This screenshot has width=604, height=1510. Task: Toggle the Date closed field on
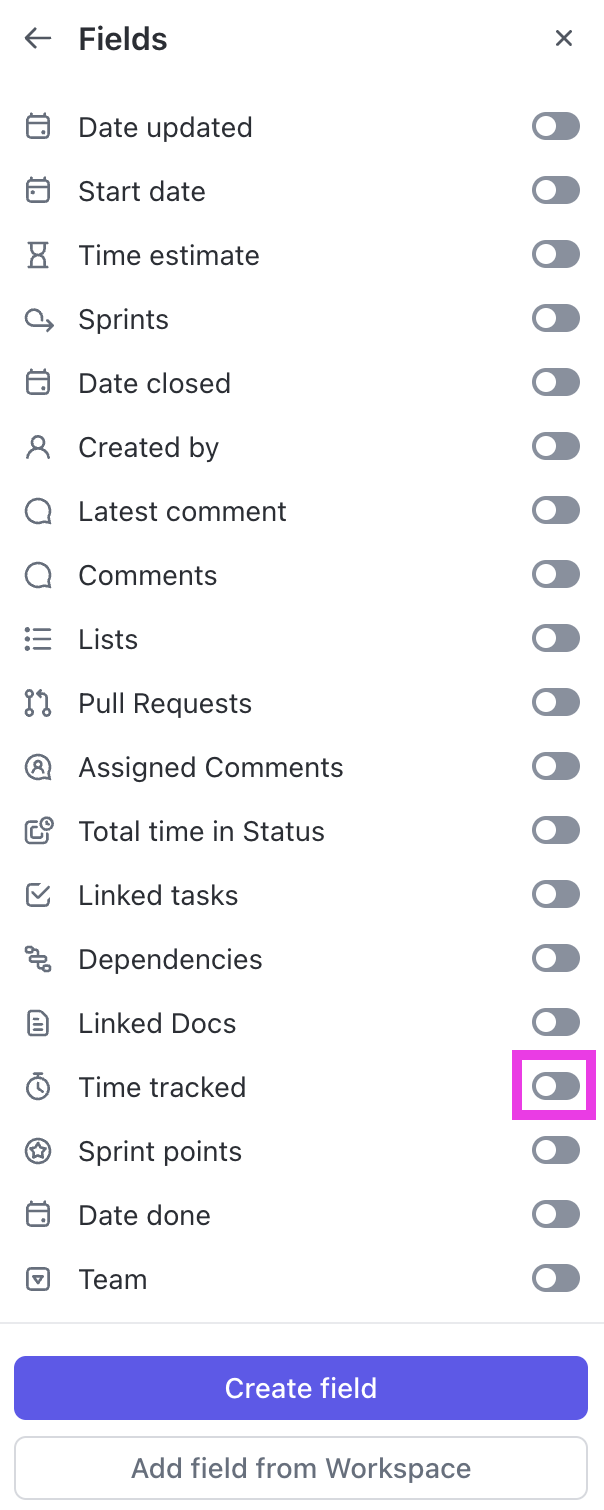coord(555,382)
